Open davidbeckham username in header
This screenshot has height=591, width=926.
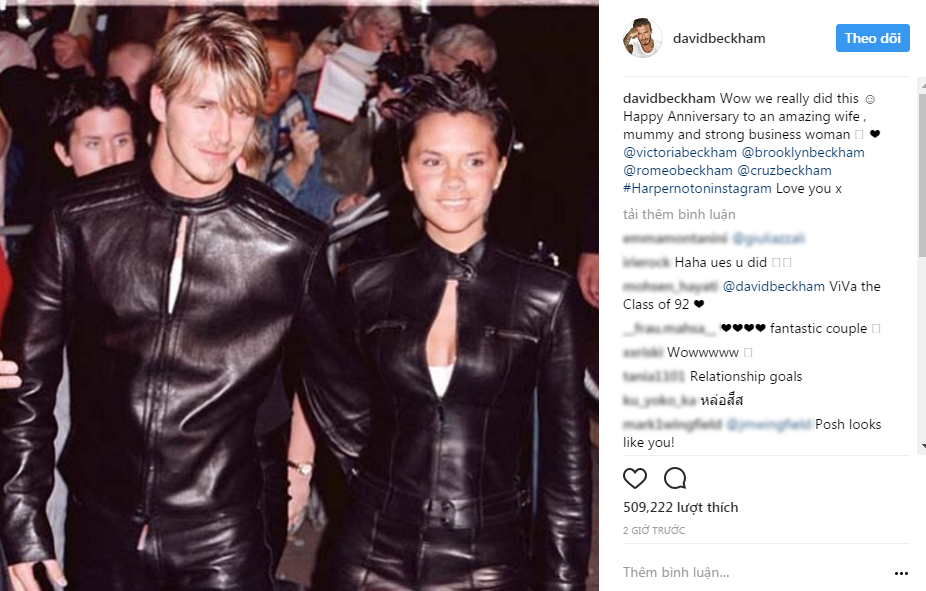click(719, 38)
